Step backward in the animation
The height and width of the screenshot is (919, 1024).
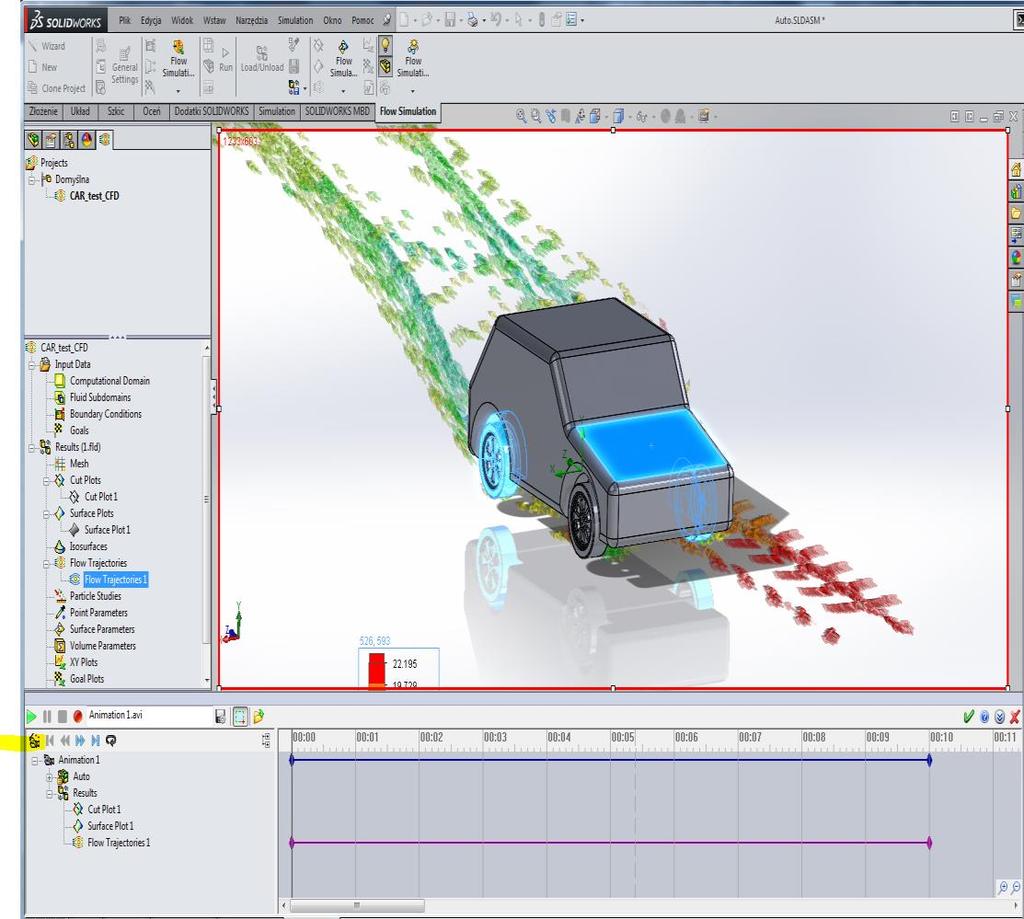(x=65, y=740)
